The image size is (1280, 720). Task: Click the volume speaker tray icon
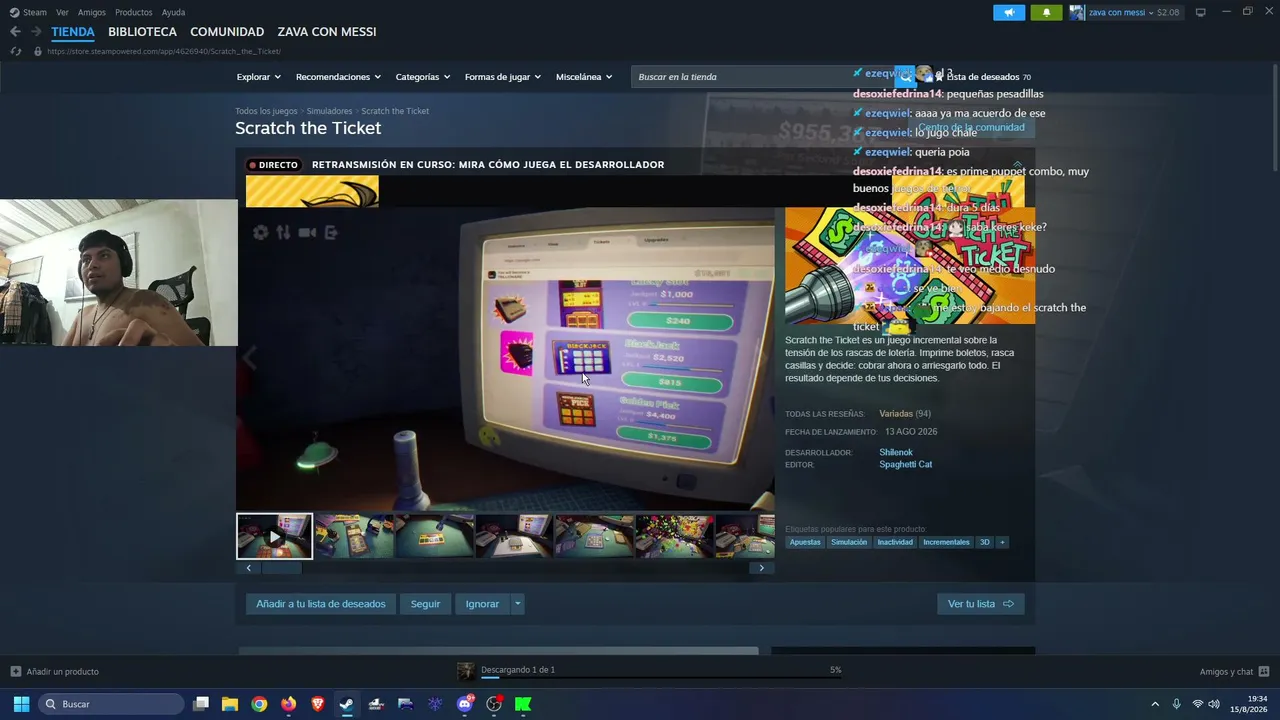(1214, 704)
